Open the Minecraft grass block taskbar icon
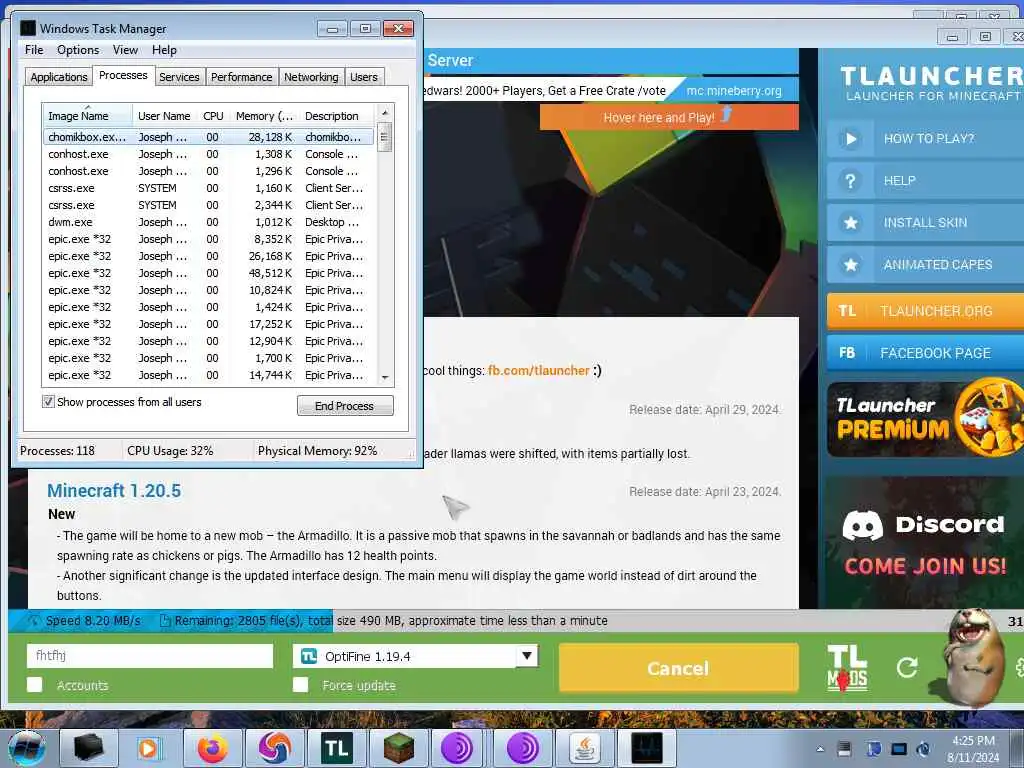Image resolution: width=1024 pixels, height=768 pixels. point(398,748)
